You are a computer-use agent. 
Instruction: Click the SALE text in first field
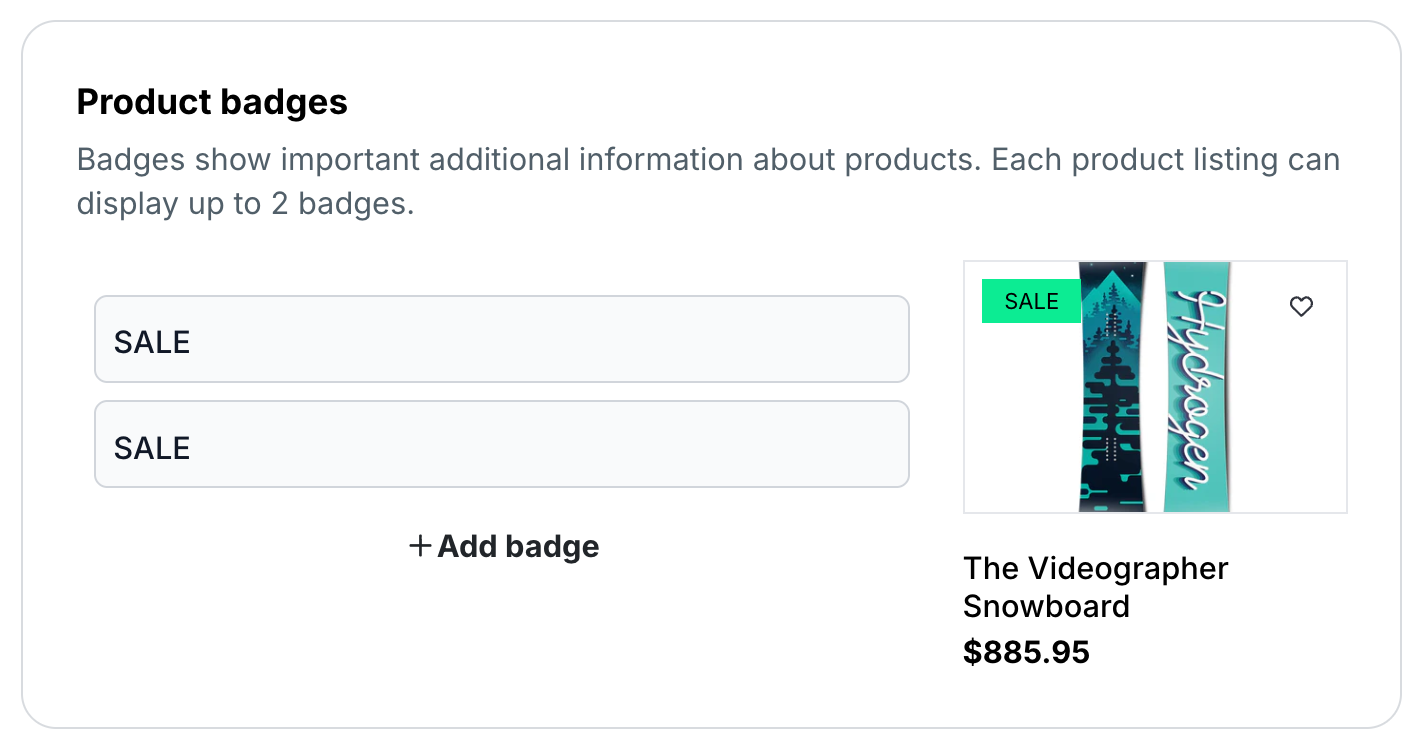[x=152, y=342]
